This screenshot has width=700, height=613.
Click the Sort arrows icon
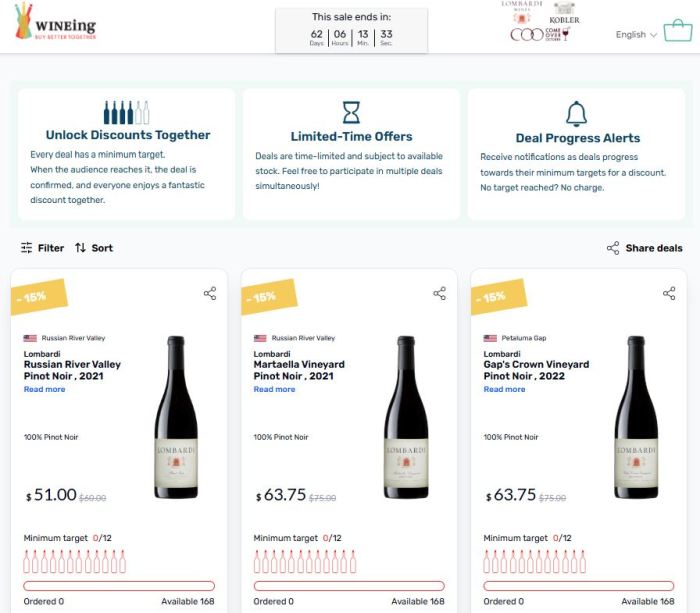pyautogui.click(x=80, y=248)
